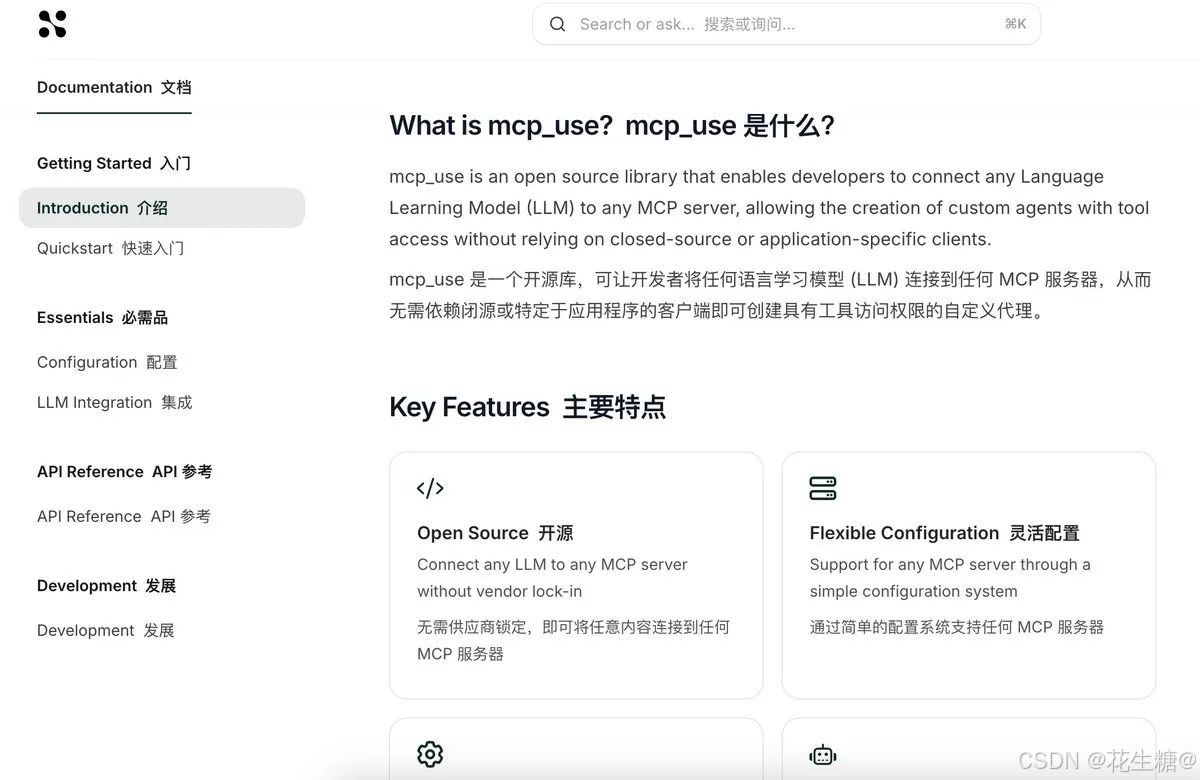Collapse the Development section
This screenshot has height=780, width=1200.
[106, 585]
